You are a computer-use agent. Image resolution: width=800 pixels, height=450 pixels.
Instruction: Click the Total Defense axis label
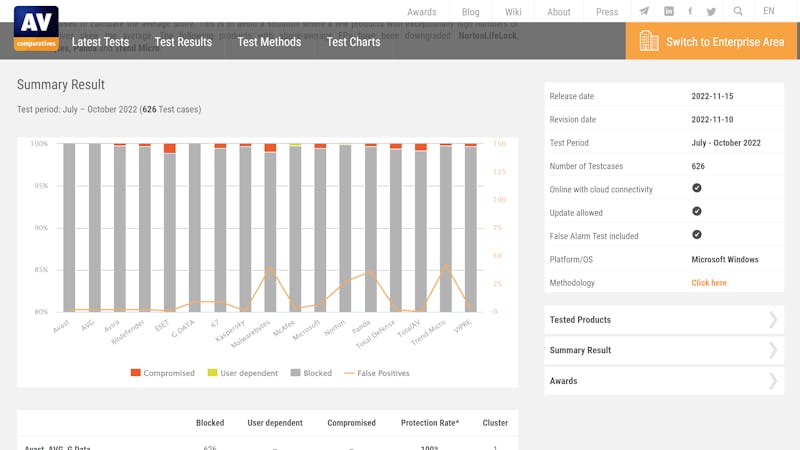(376, 334)
